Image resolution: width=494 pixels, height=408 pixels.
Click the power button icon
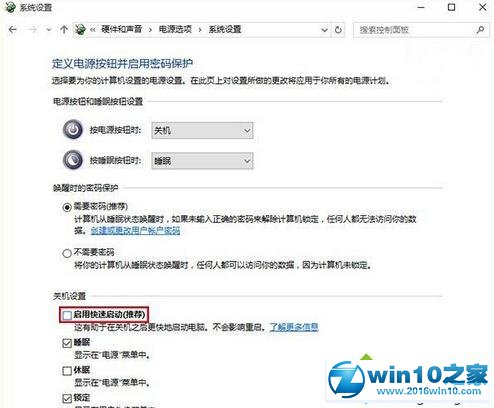point(73,129)
